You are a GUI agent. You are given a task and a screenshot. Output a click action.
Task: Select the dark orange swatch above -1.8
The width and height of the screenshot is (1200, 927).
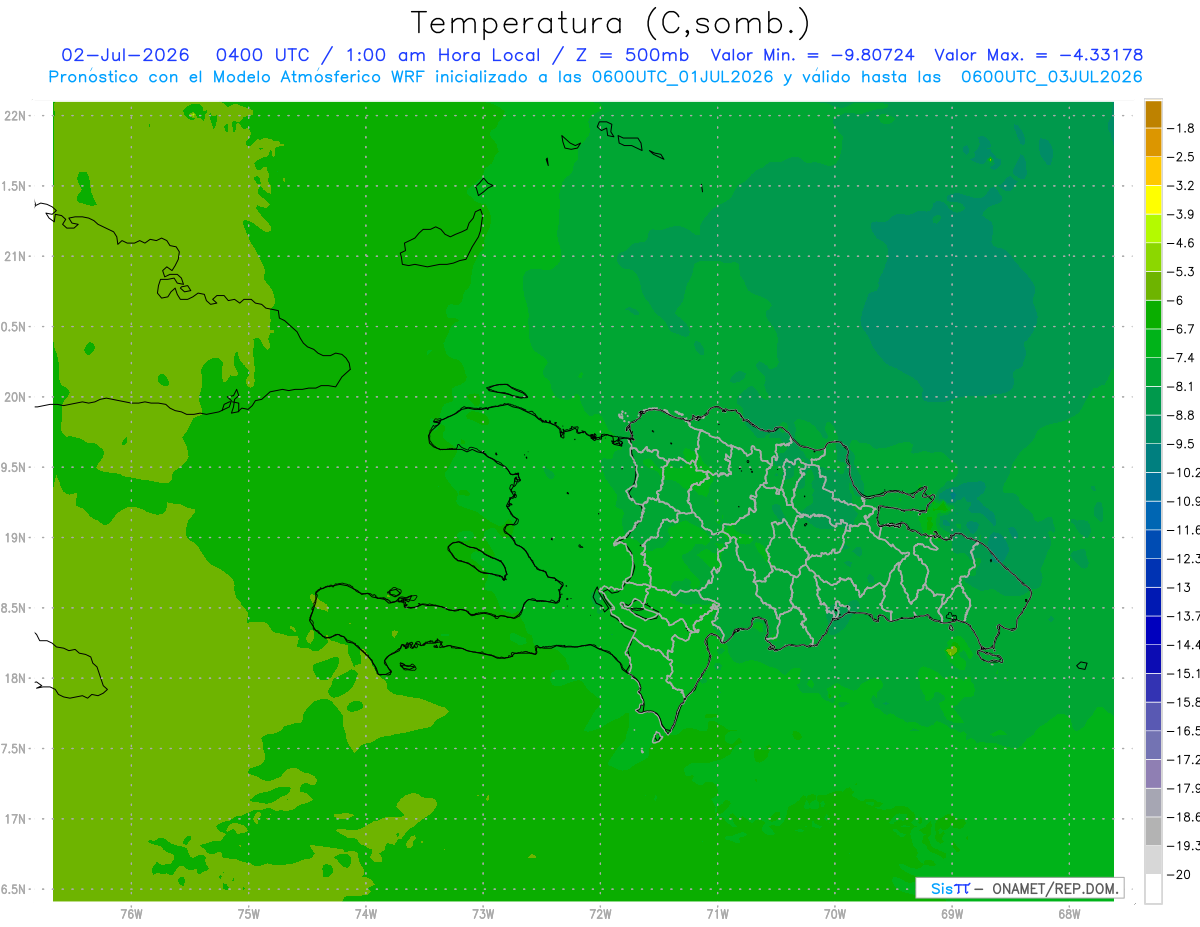tap(1153, 114)
